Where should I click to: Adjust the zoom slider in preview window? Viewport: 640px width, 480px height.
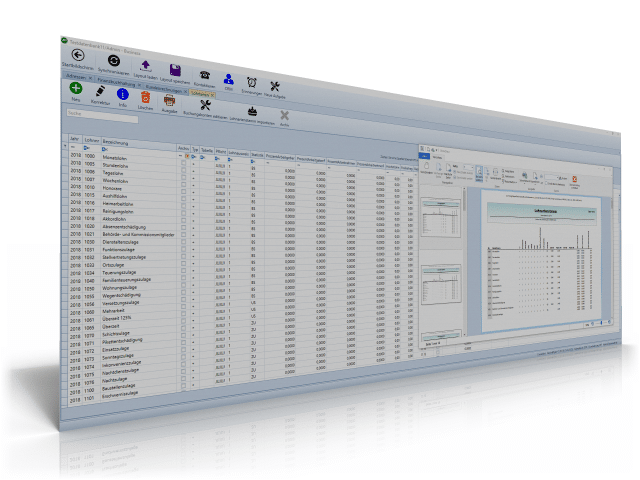[x=601, y=323]
